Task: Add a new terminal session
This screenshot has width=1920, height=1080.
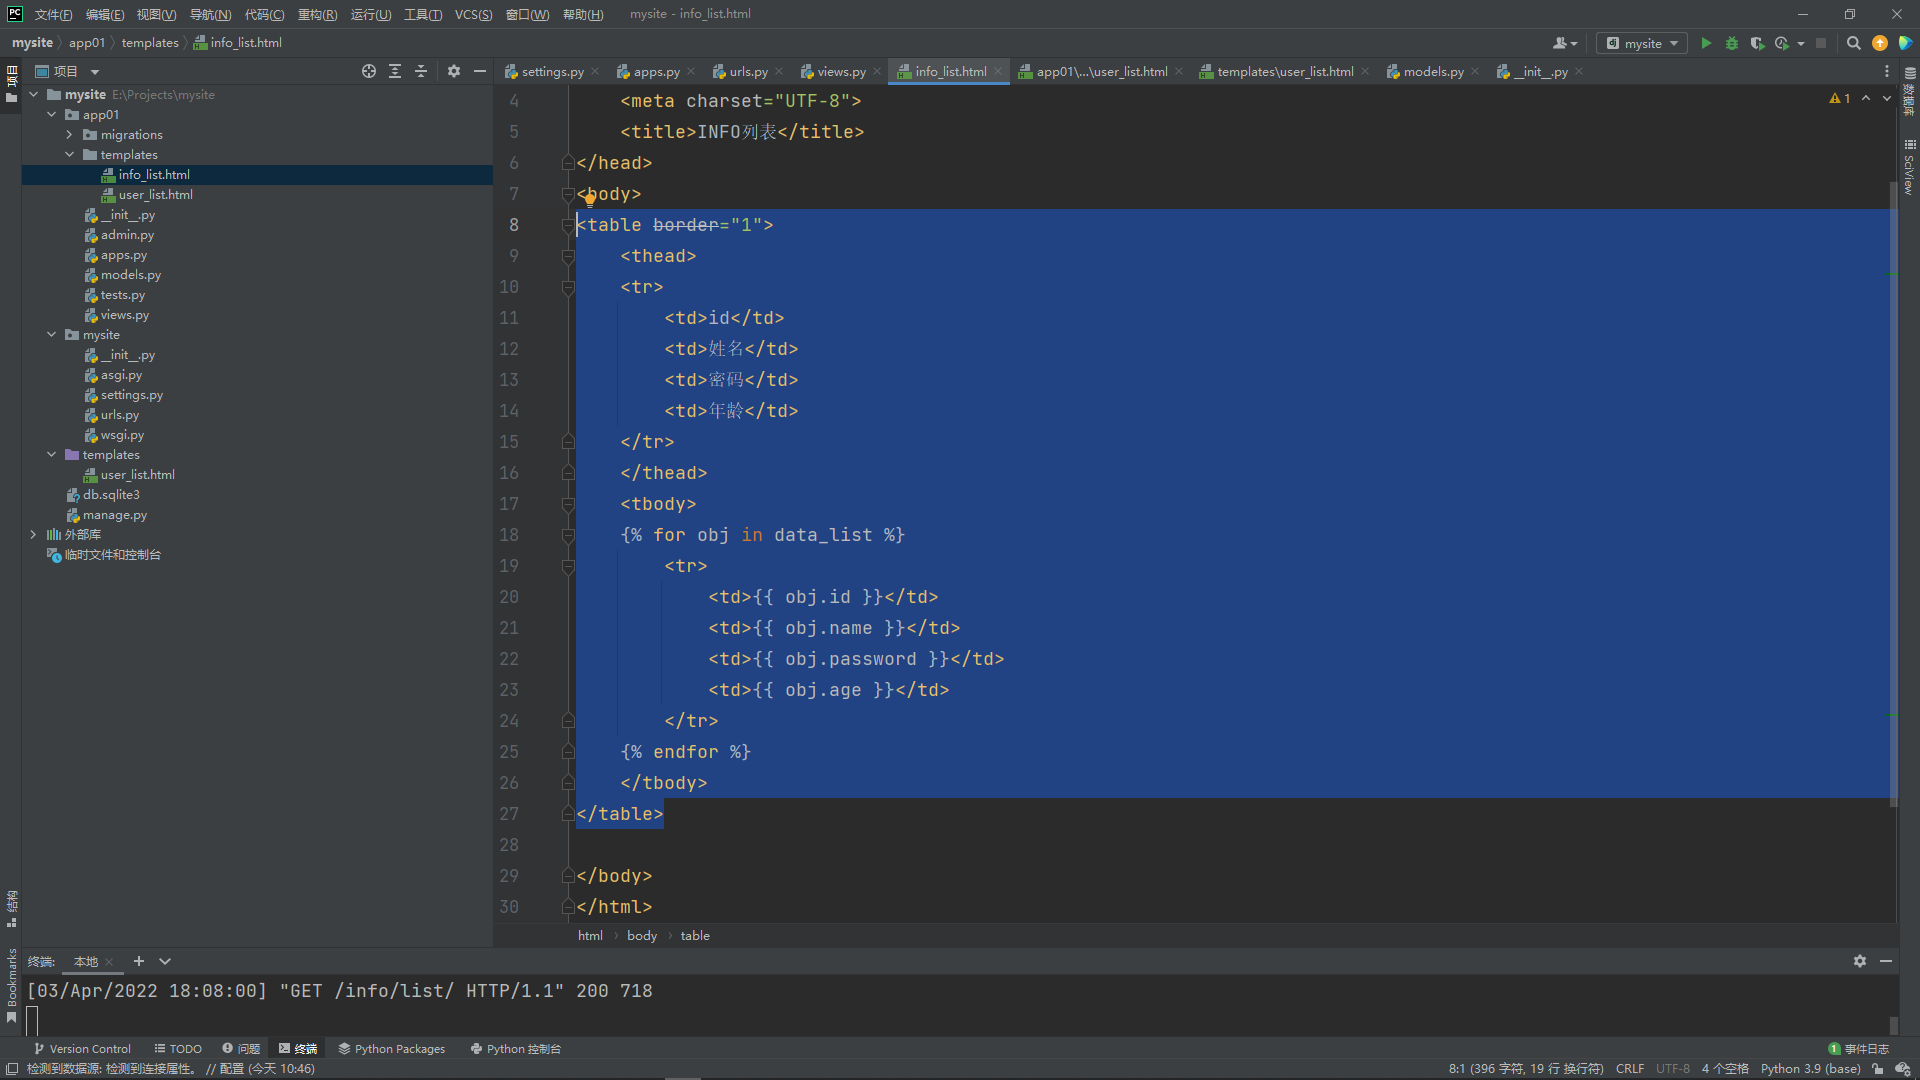Action: click(x=139, y=961)
